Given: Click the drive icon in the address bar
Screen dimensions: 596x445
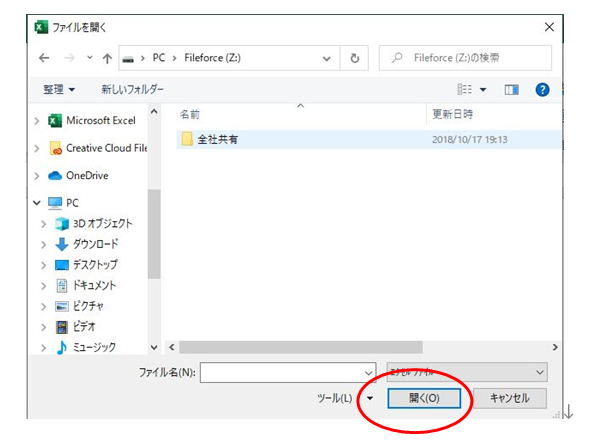Looking at the screenshot, I should pyautogui.click(x=128, y=59).
